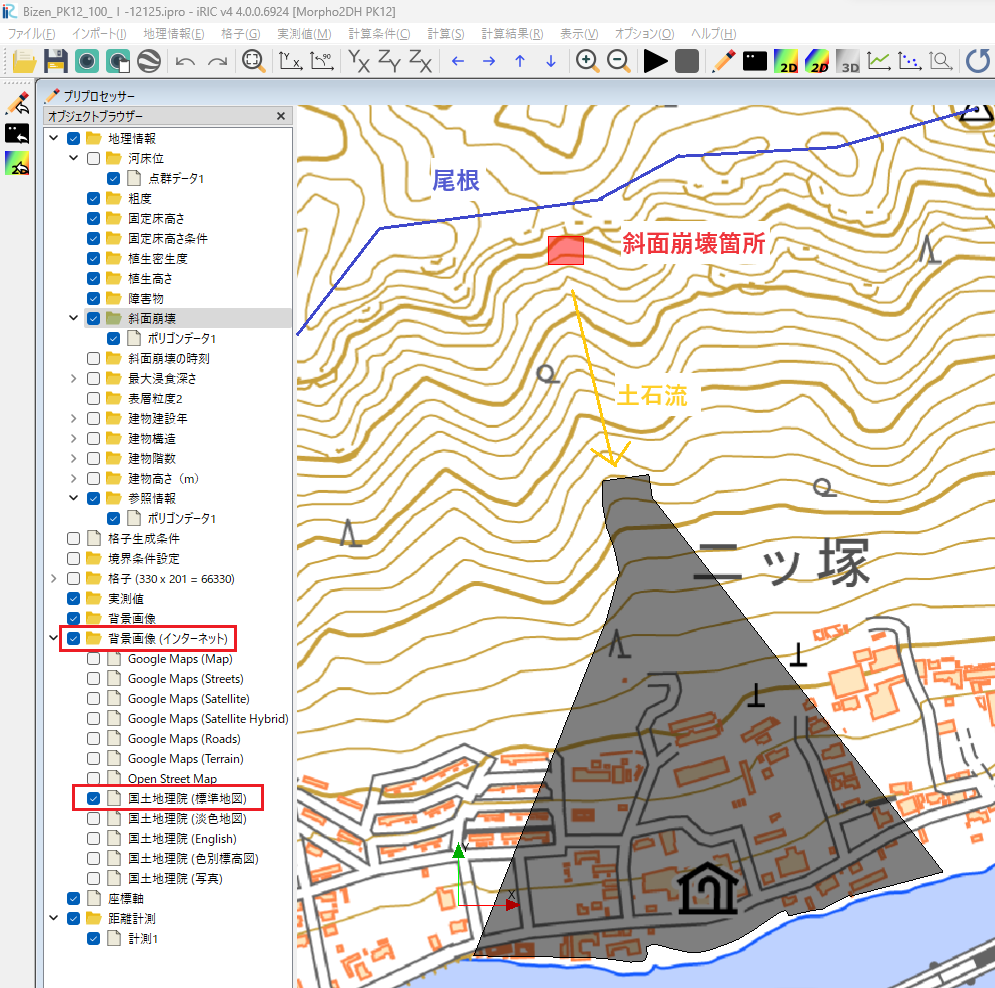Viewport: 995px width, 988px height.
Task: Click the Zoom In magnifier icon
Action: (x=588, y=61)
